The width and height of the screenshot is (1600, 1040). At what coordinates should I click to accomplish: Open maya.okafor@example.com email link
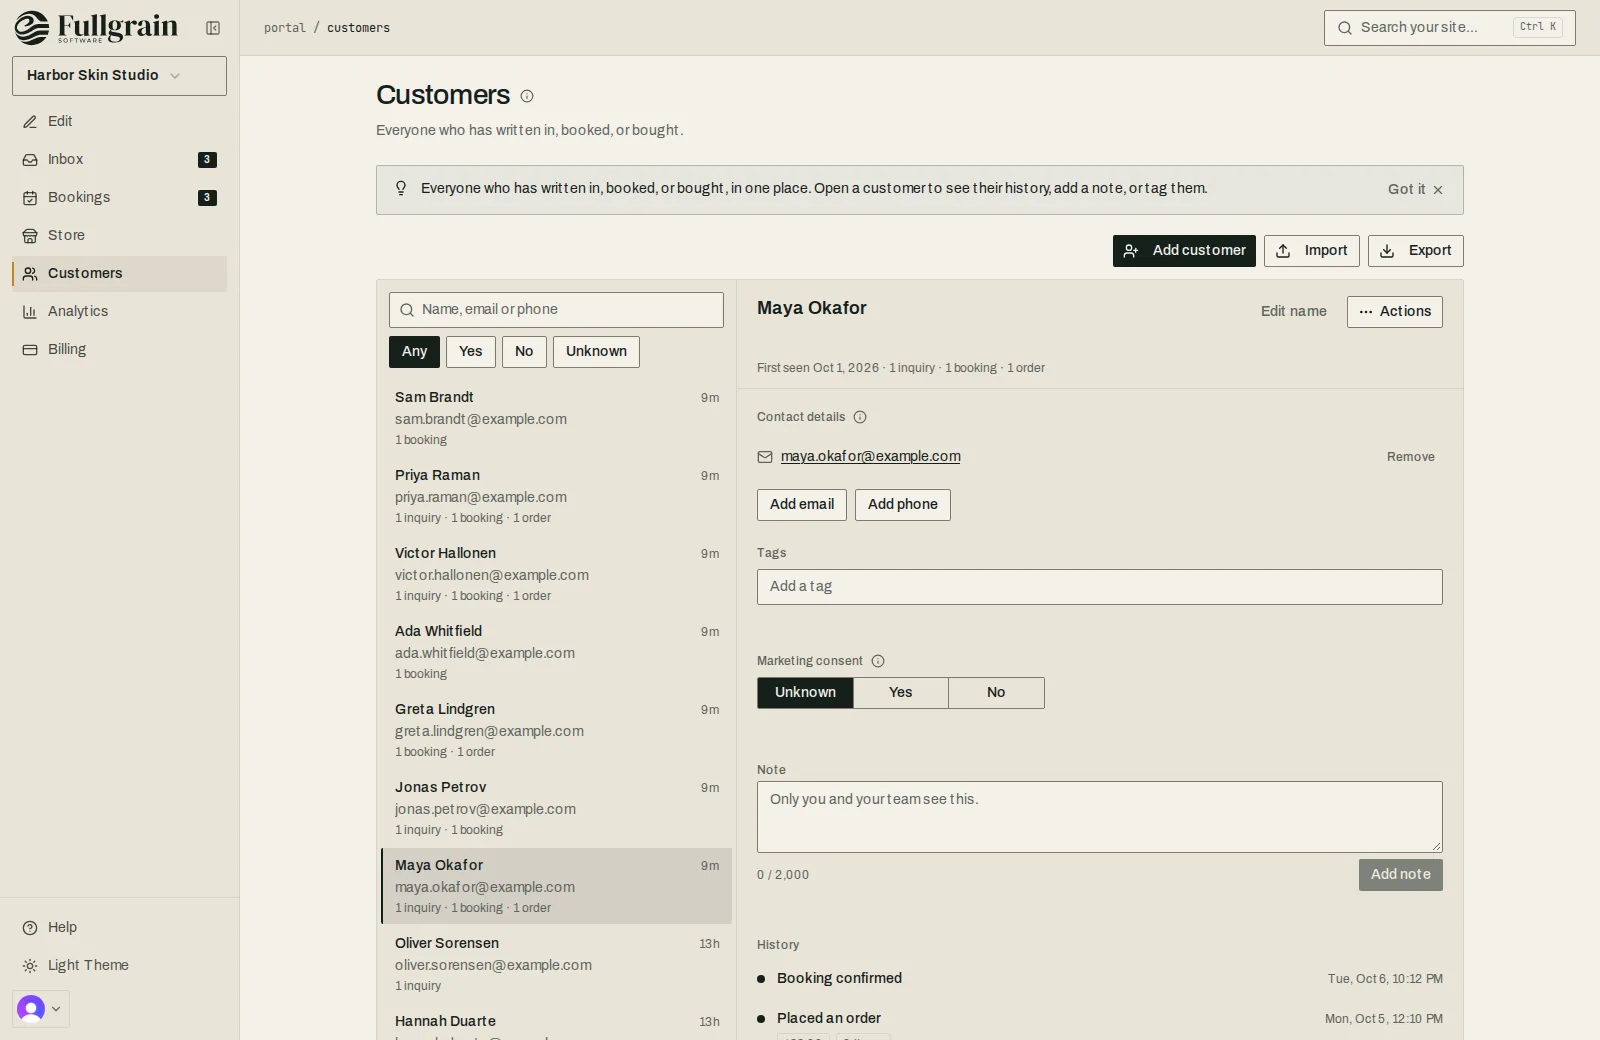870,456
